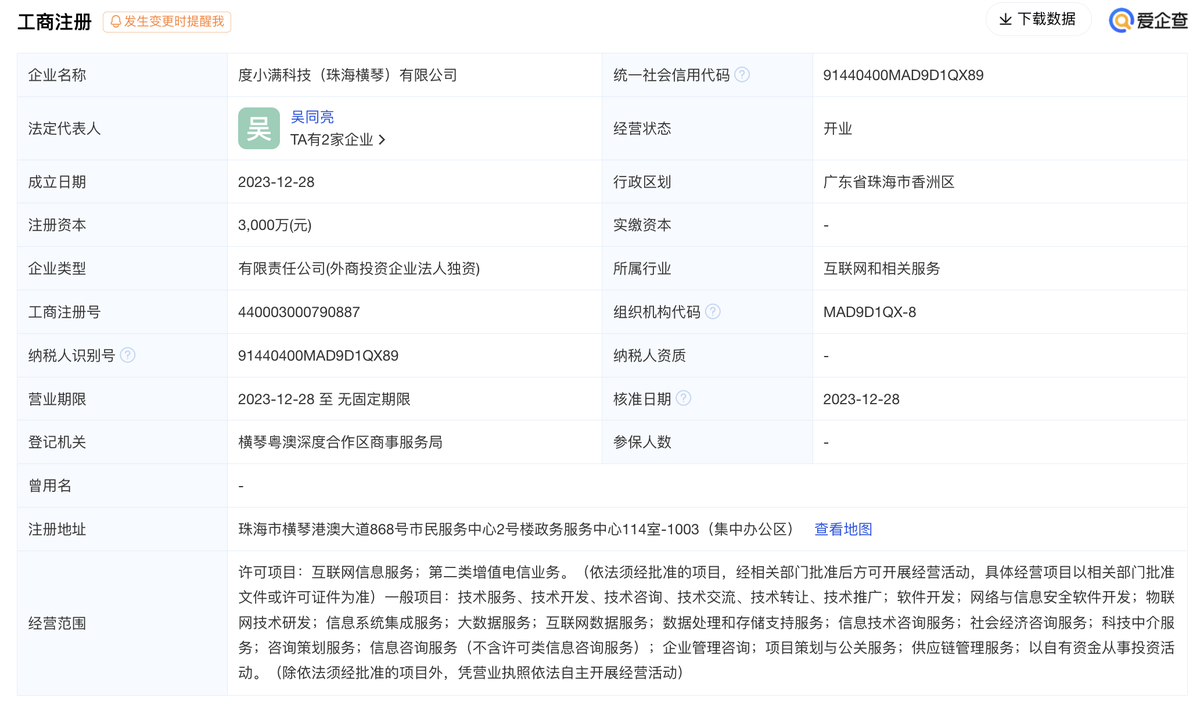Click the download arrow icon
Image resolution: width=1200 pixels, height=705 pixels.
[x=1005, y=19]
